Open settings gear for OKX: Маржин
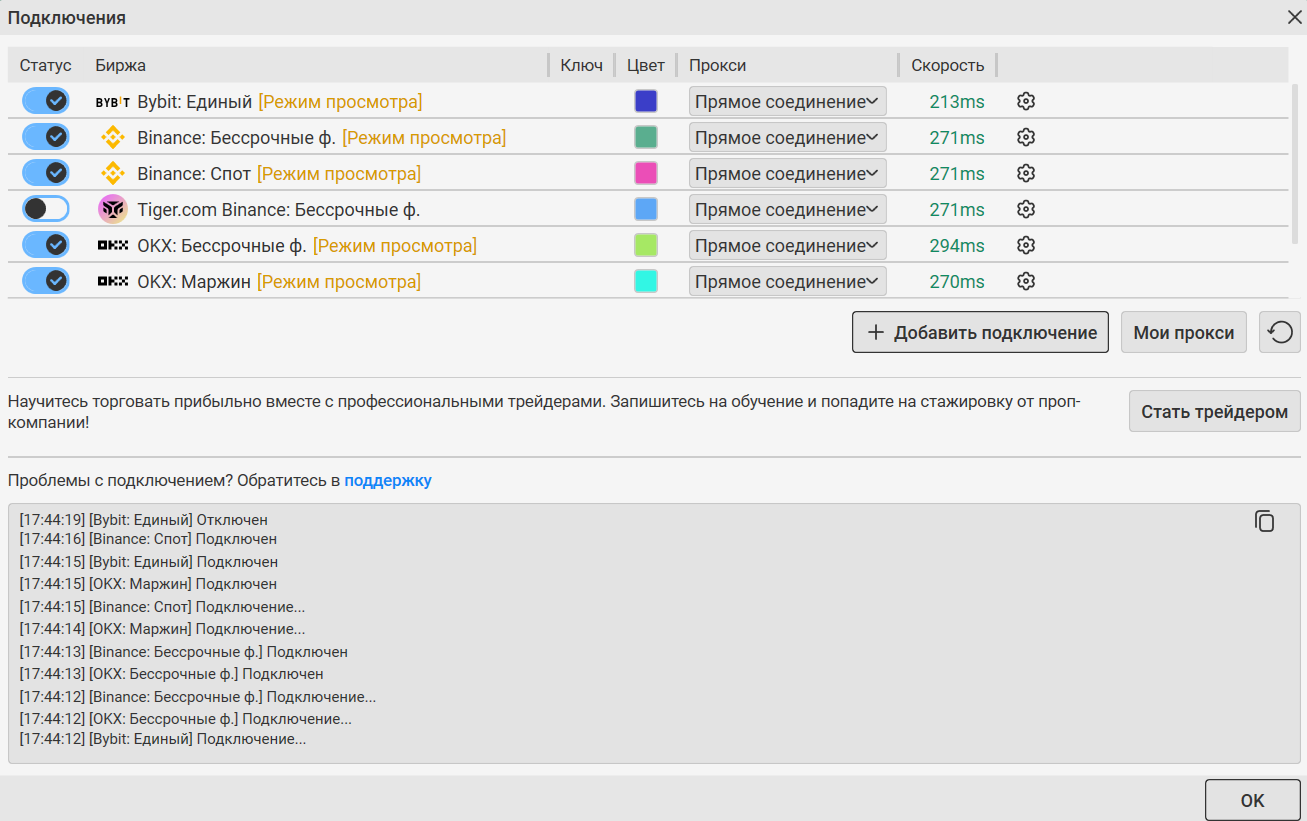This screenshot has height=821, width=1307. 1025,281
